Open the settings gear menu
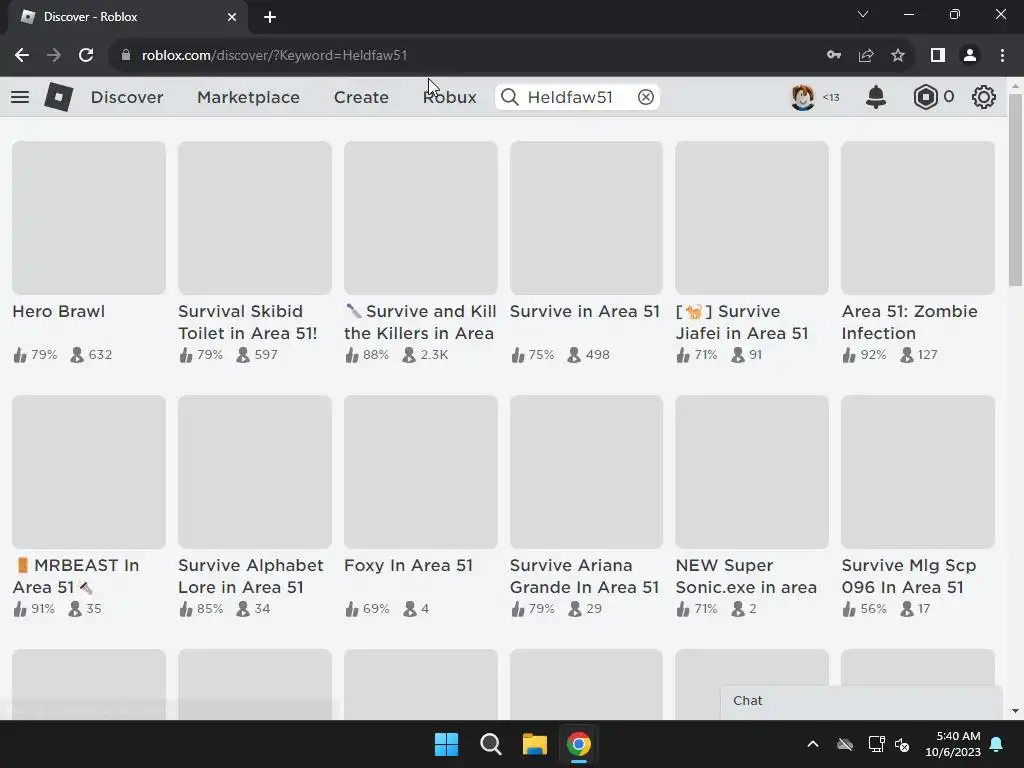The image size is (1024, 768). pos(984,97)
